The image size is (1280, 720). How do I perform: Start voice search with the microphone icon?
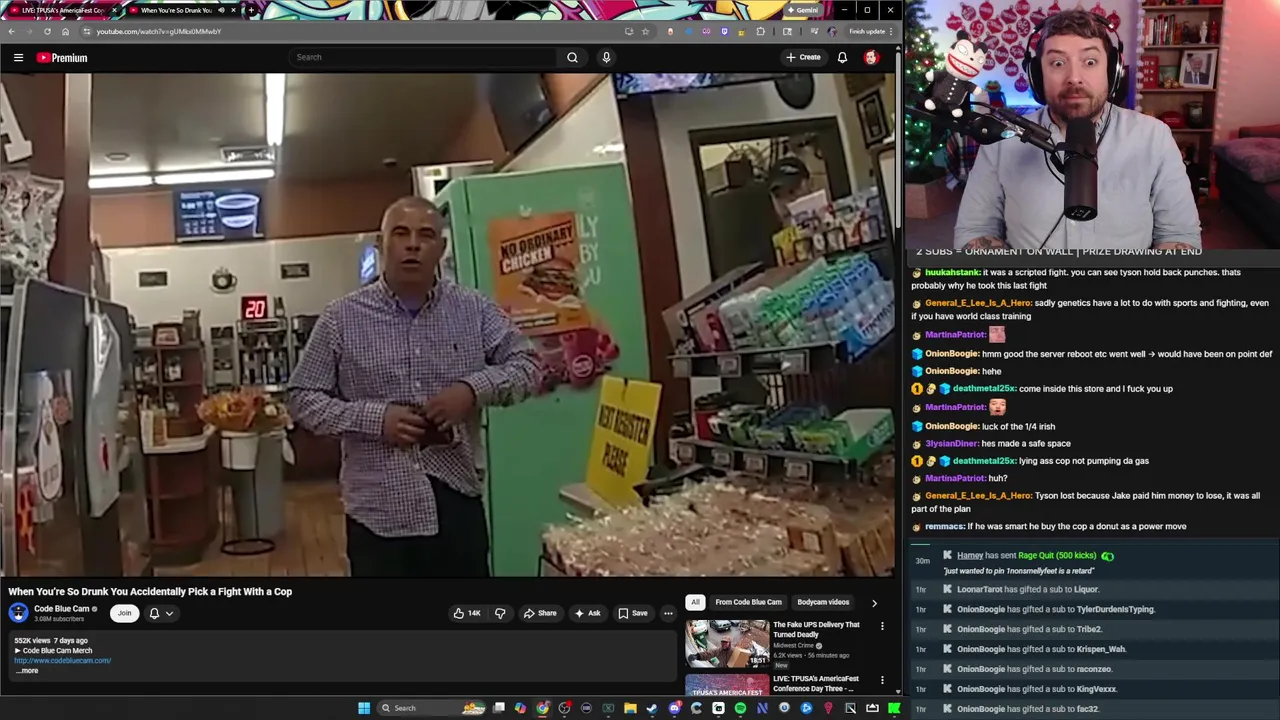point(605,57)
